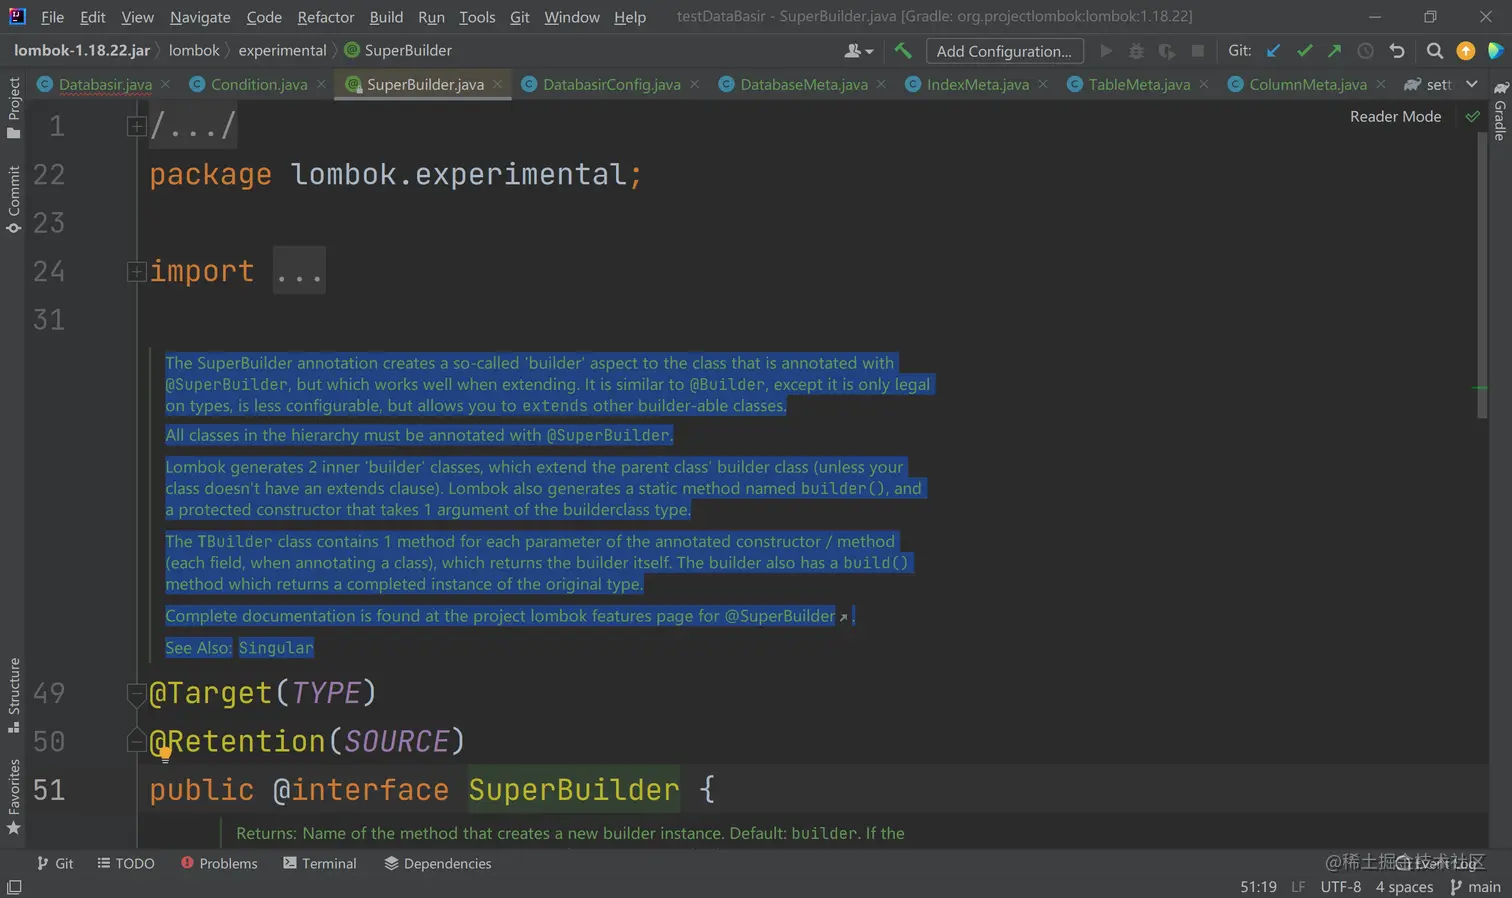
Task: Close the SuperBuilder.java tab
Action: click(497, 85)
